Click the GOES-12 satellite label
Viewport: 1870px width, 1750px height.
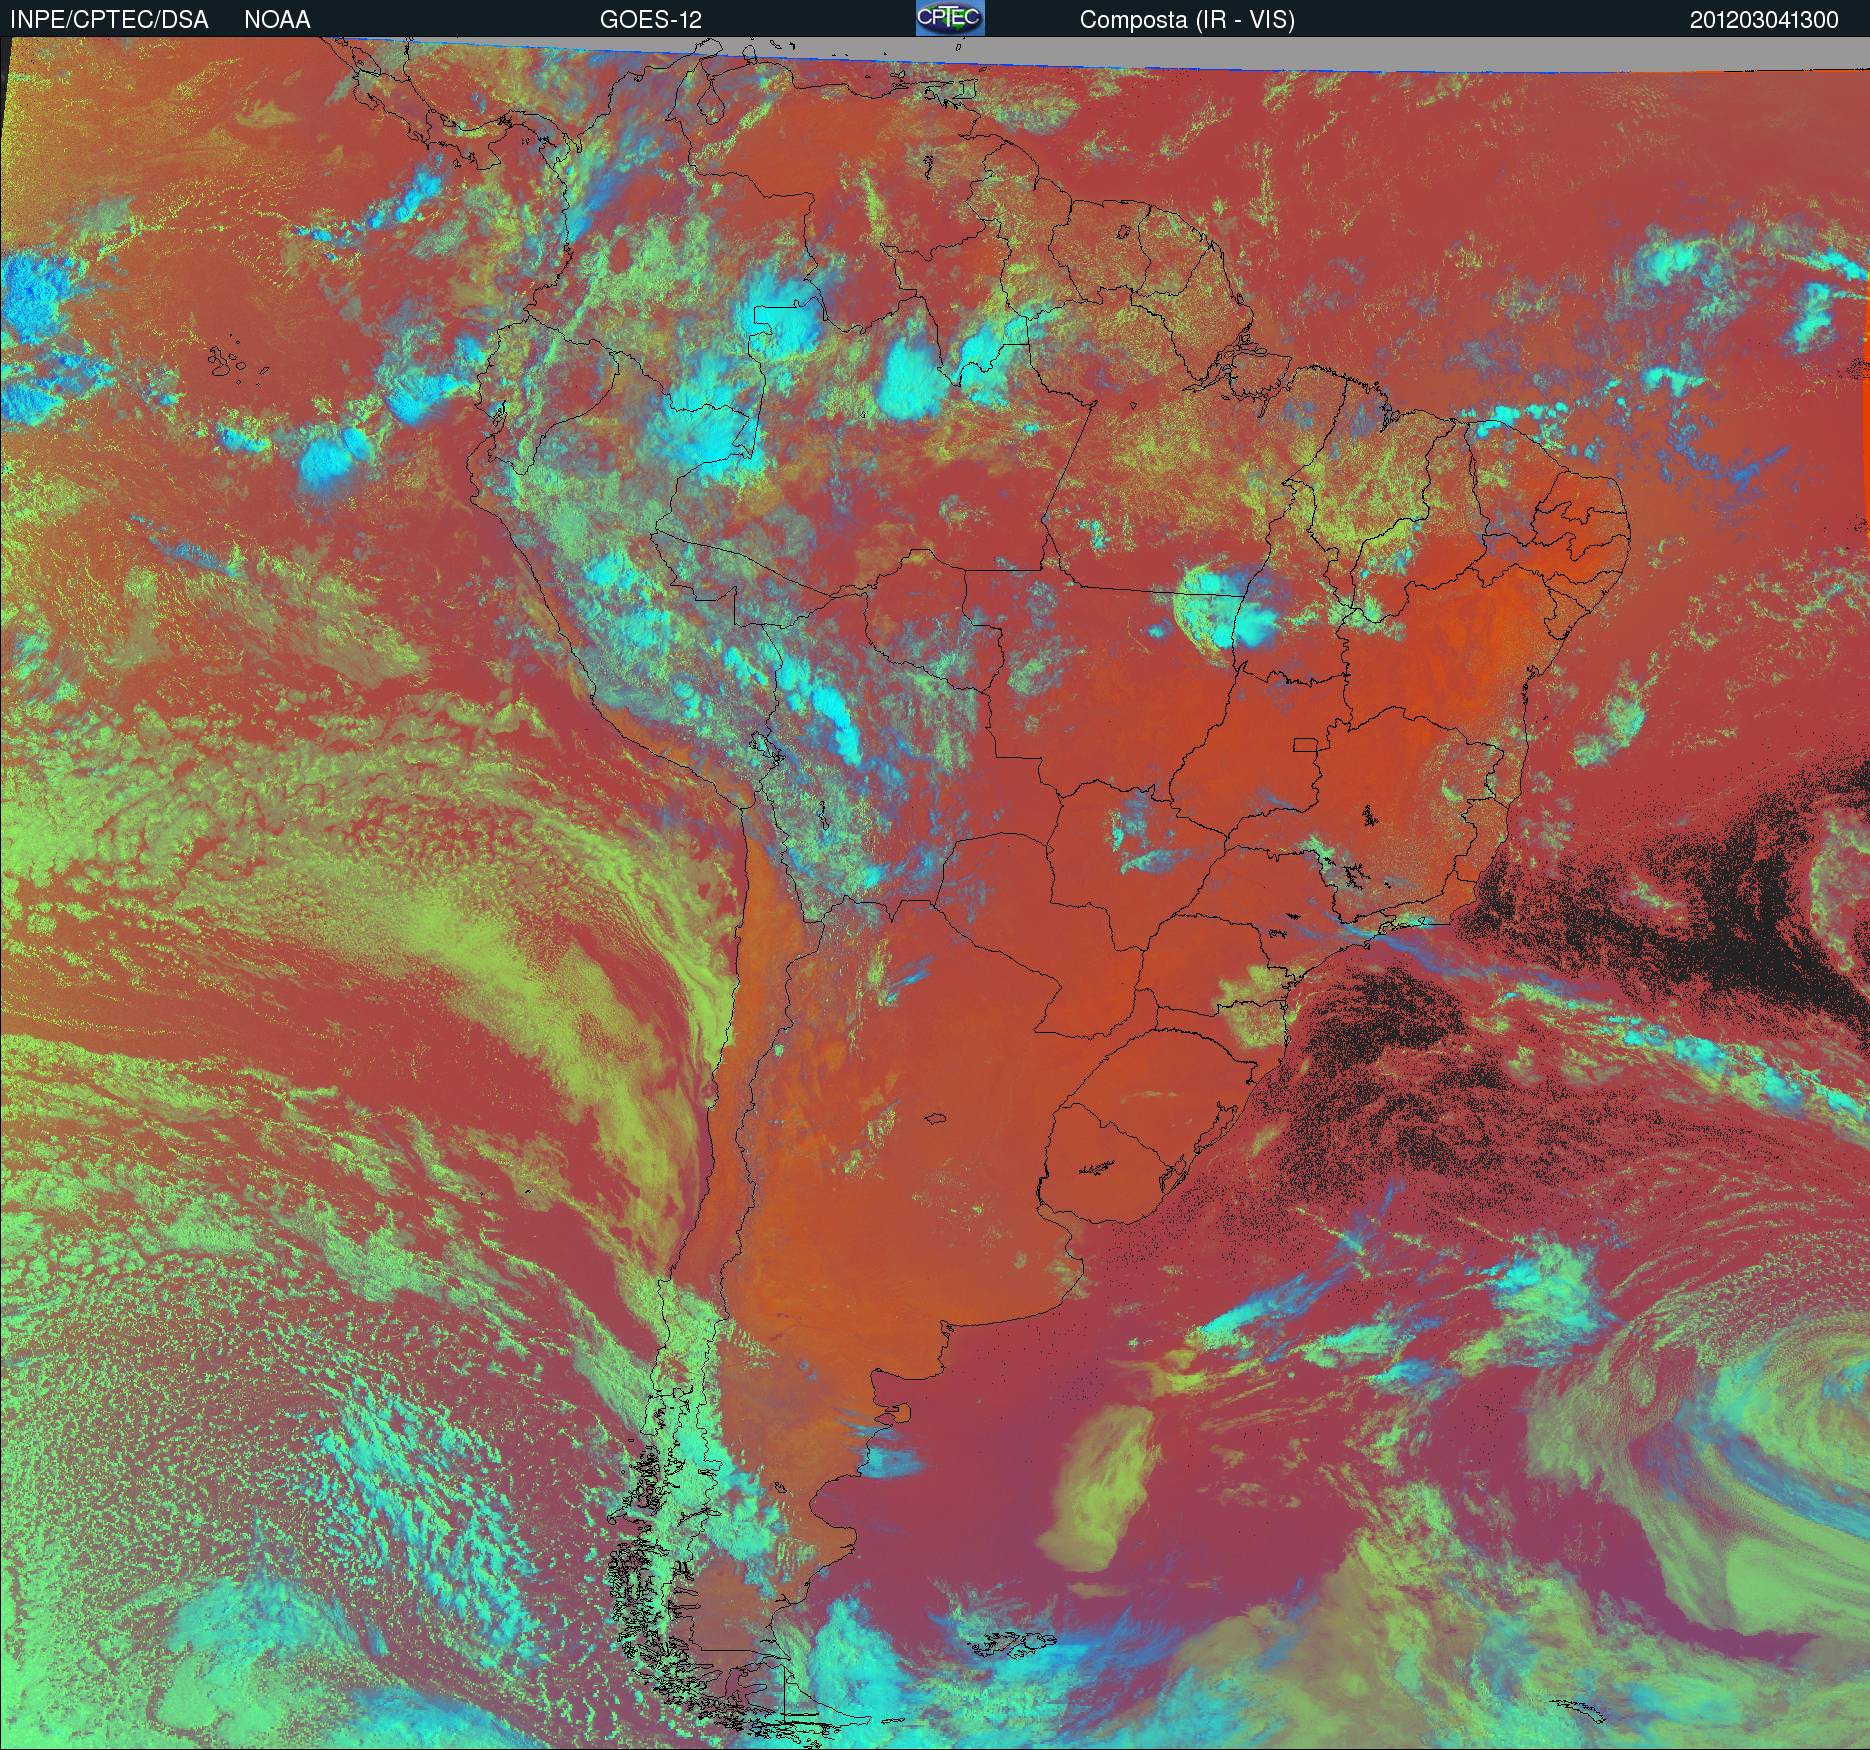[x=651, y=20]
